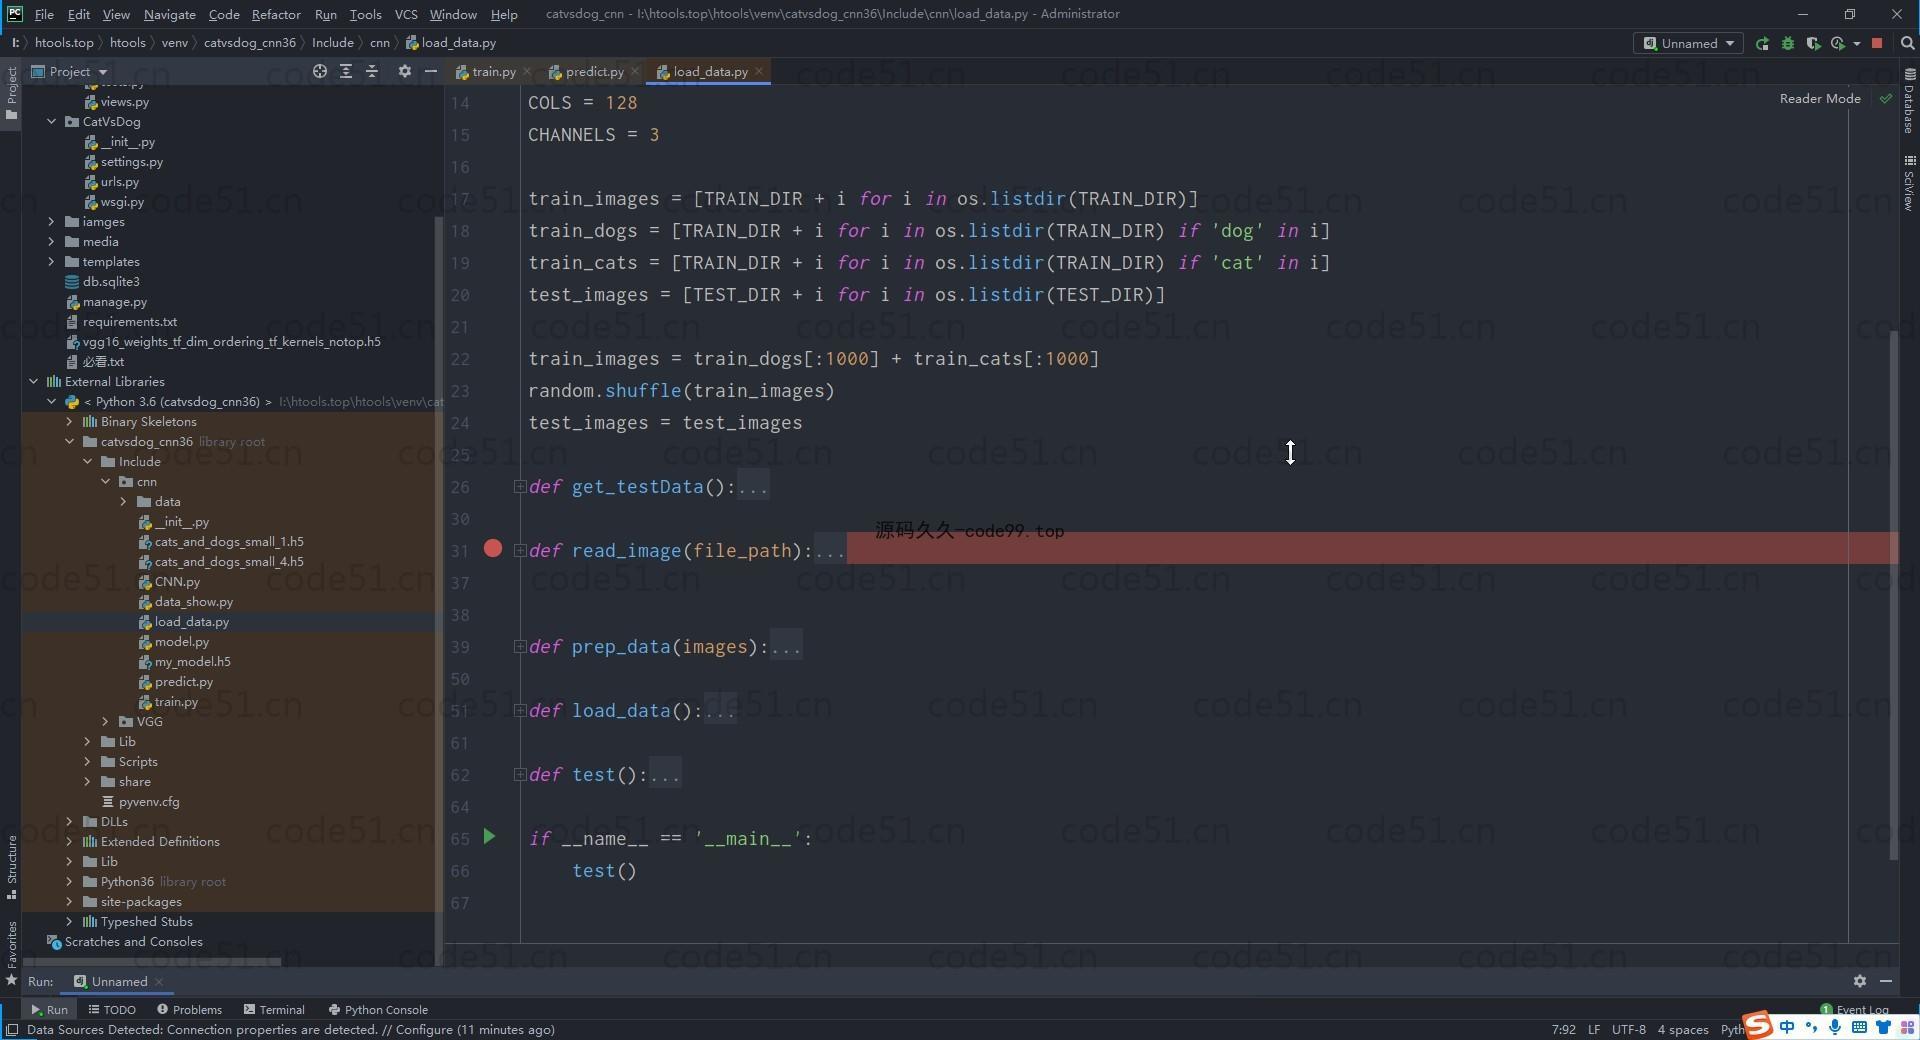Open the Project view selector dropdown
Image resolution: width=1920 pixels, height=1040 pixels.
pos(69,71)
